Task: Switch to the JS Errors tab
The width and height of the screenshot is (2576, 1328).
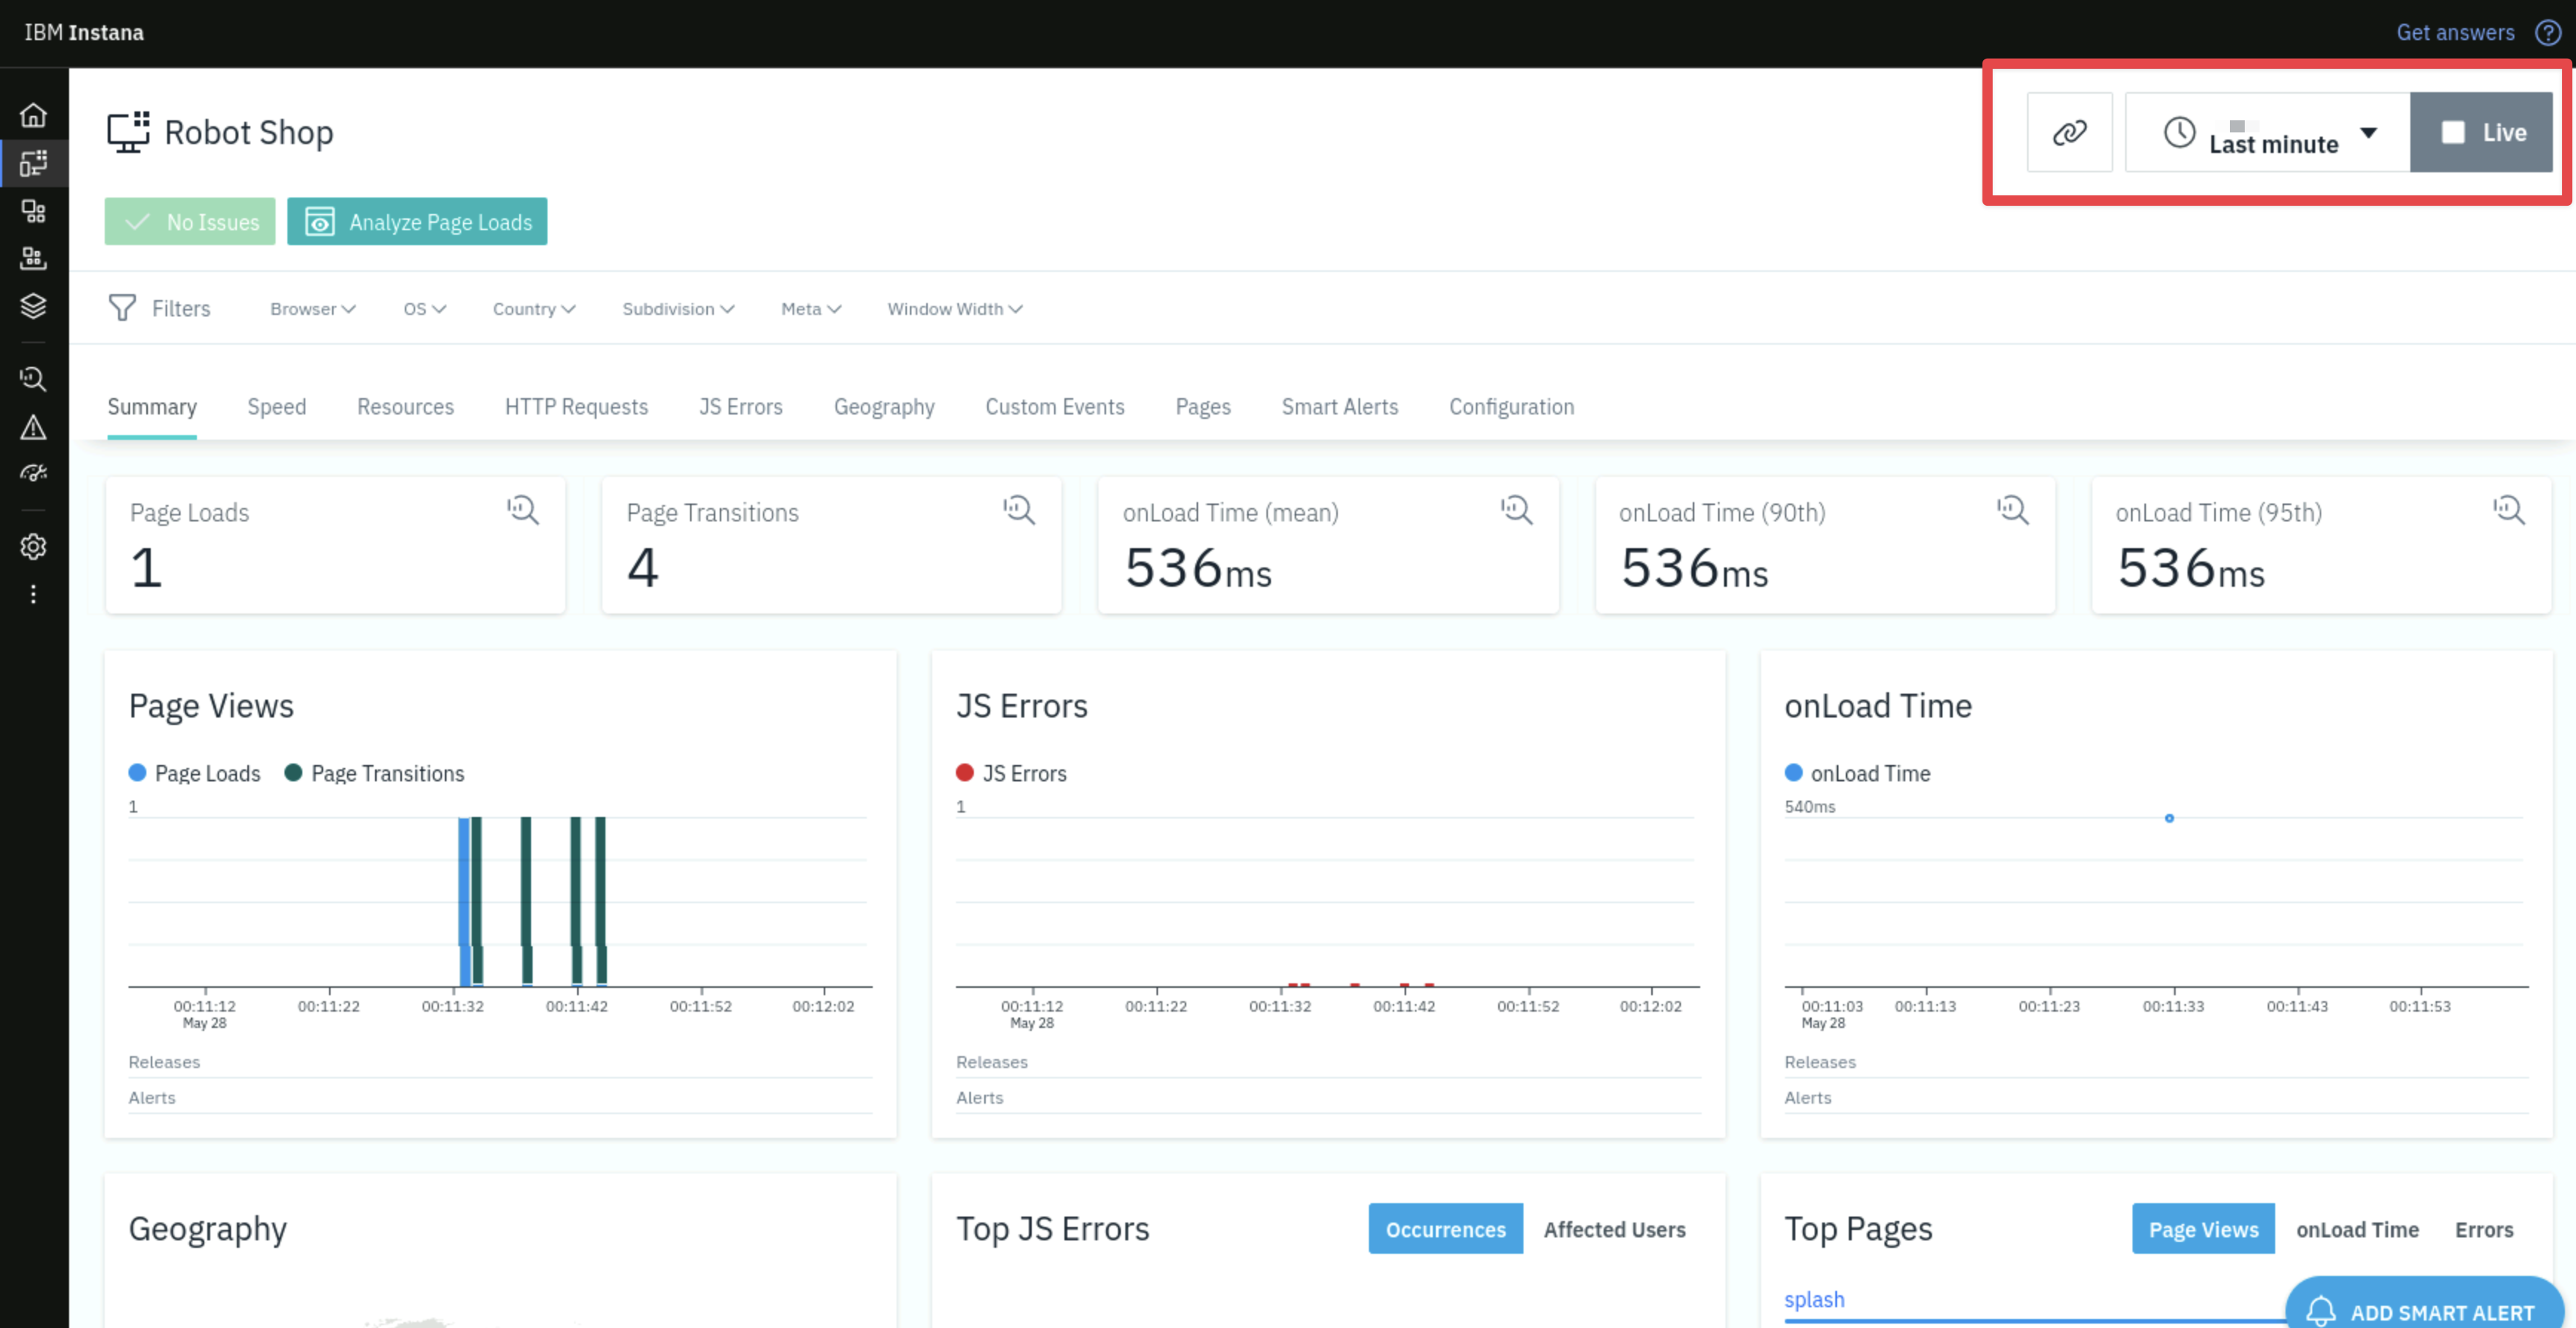Action: tap(740, 405)
